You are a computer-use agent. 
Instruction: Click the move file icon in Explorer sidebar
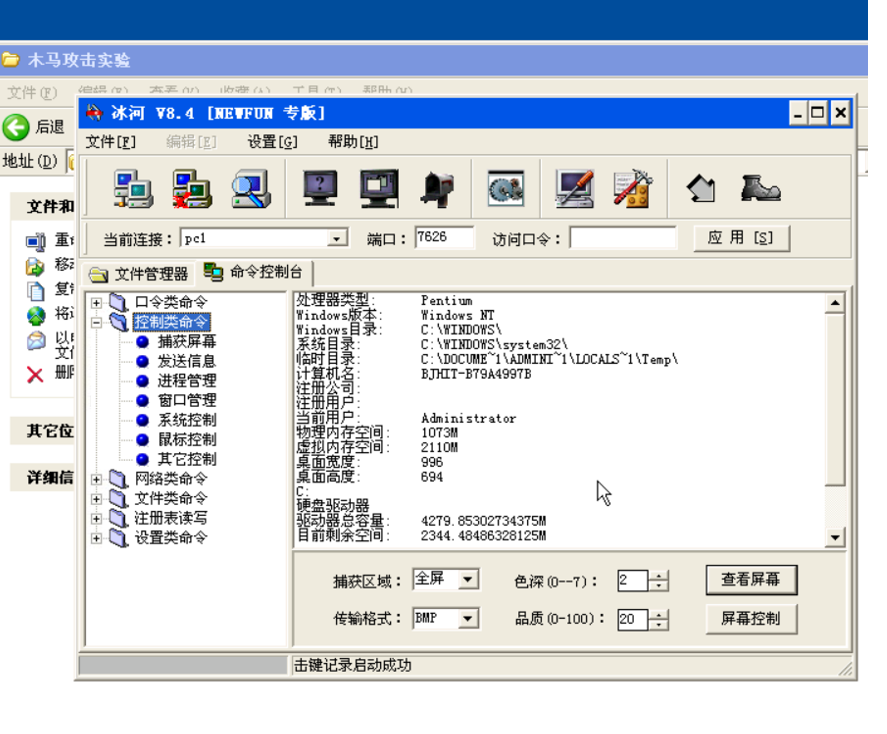(x=35, y=266)
